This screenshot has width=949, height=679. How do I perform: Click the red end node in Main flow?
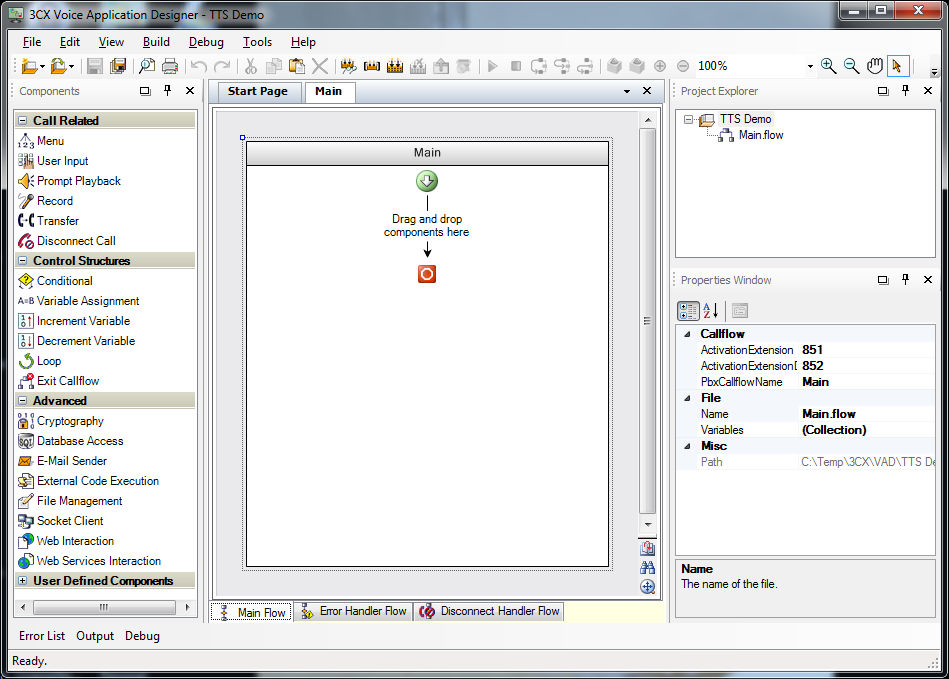427,274
